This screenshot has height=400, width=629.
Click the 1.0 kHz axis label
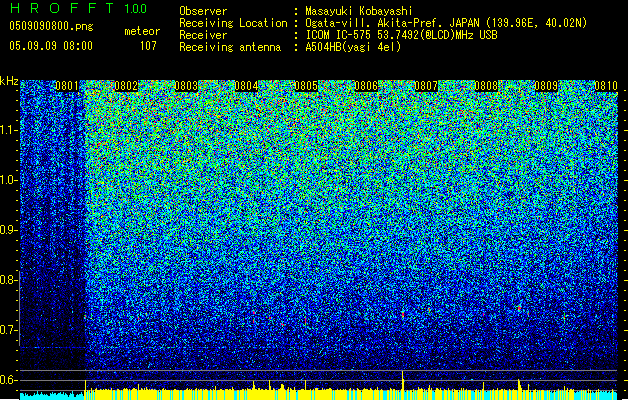8,180
